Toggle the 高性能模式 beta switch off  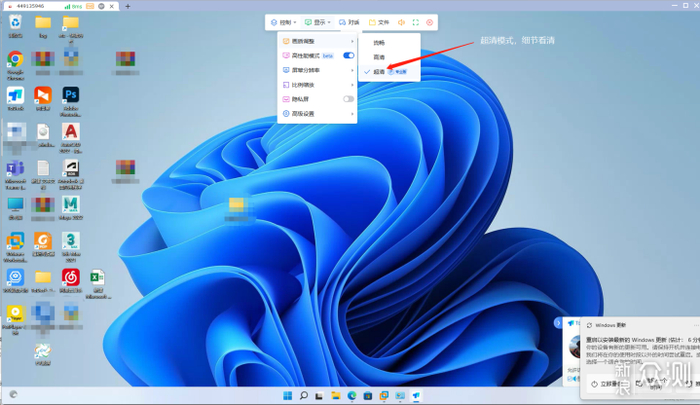click(x=348, y=56)
